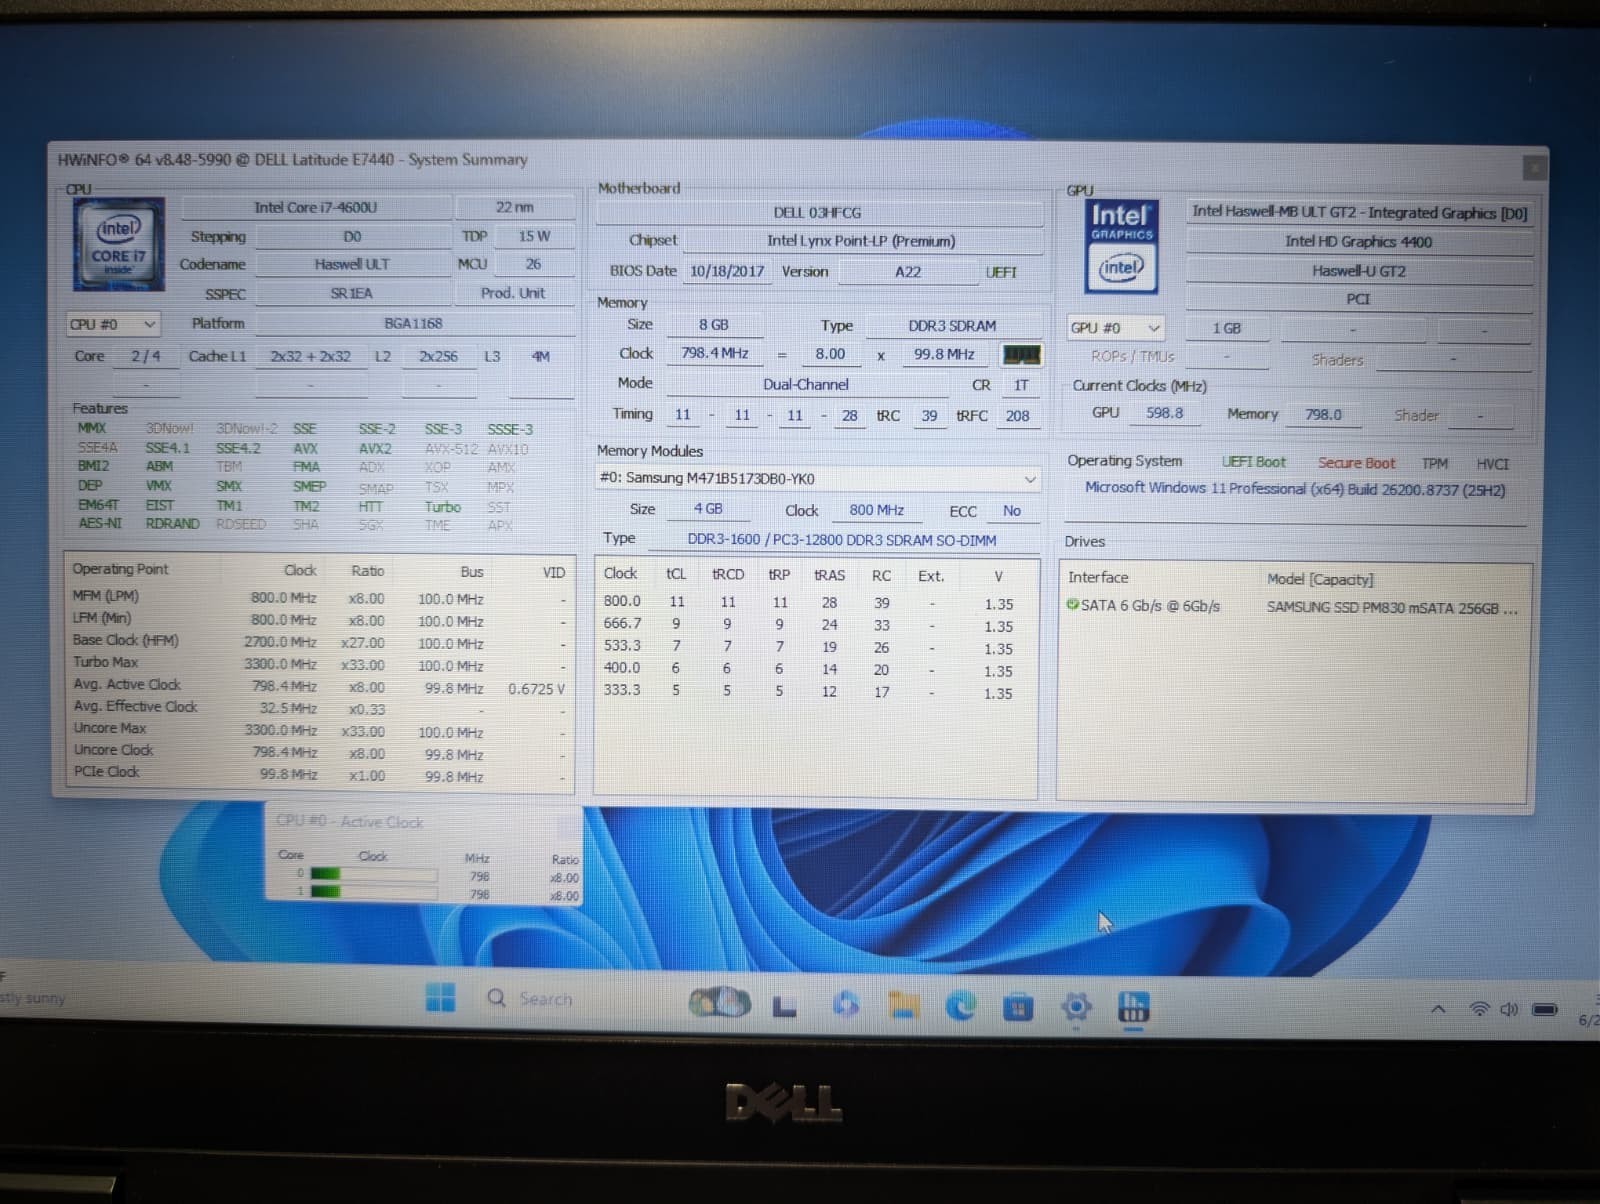Click the HVCI label
Image resolution: width=1600 pixels, height=1204 pixels.
pyautogui.click(x=1493, y=464)
